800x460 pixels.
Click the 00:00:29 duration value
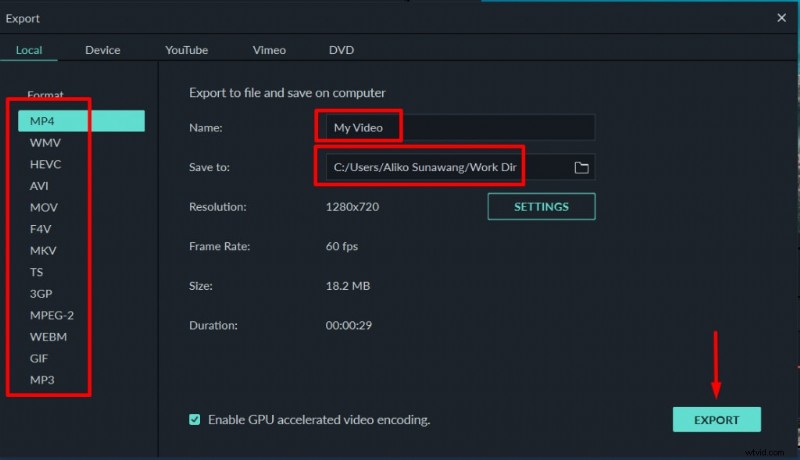348,325
